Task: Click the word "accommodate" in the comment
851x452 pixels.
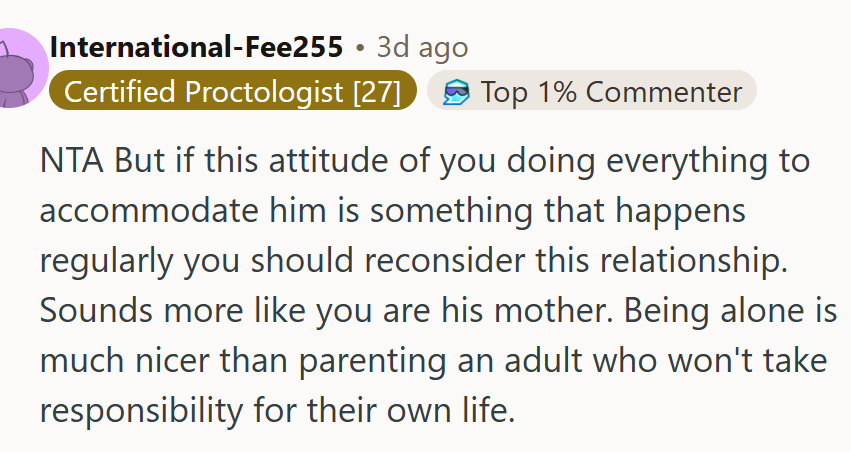Action: (x=149, y=211)
